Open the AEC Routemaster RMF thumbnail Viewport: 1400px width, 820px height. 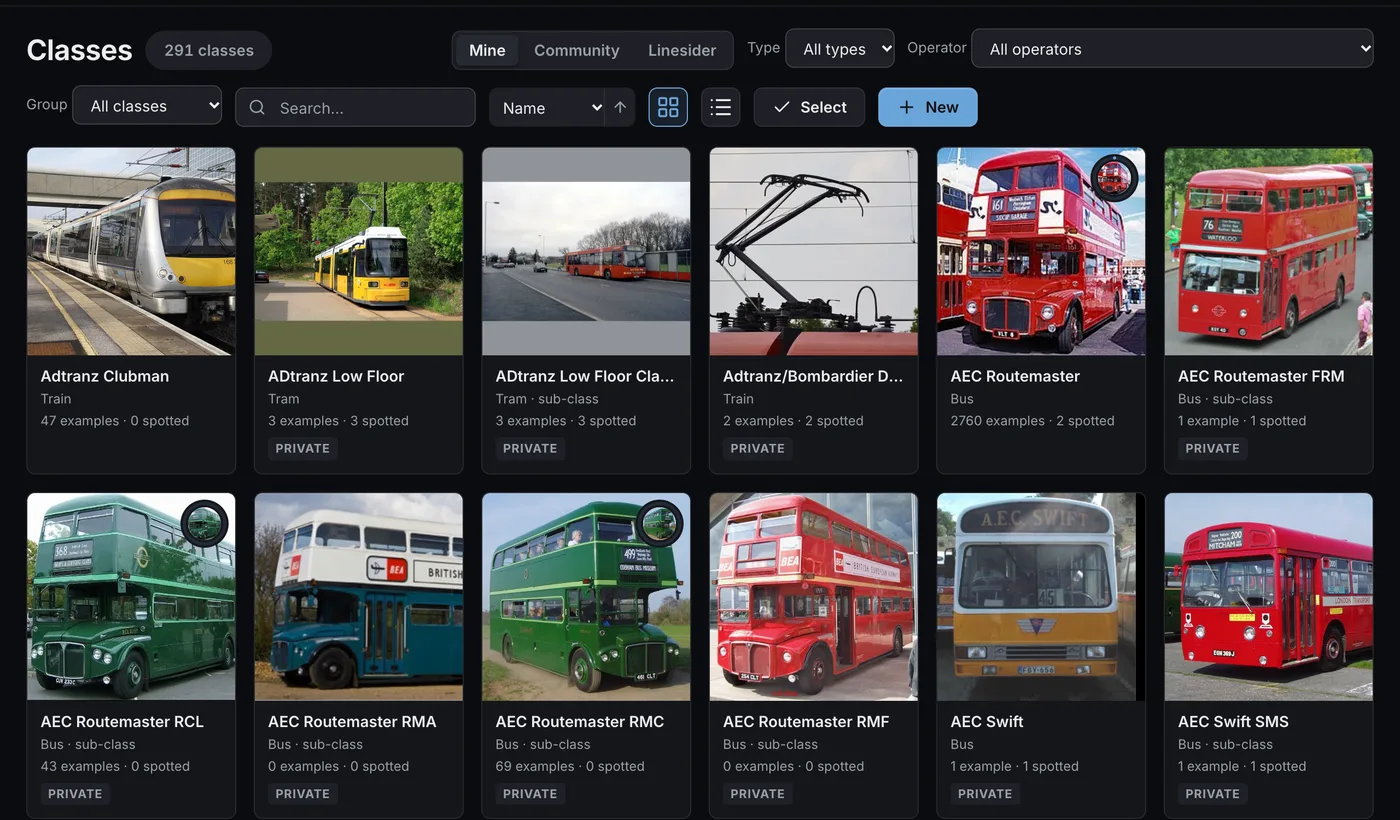(813, 596)
